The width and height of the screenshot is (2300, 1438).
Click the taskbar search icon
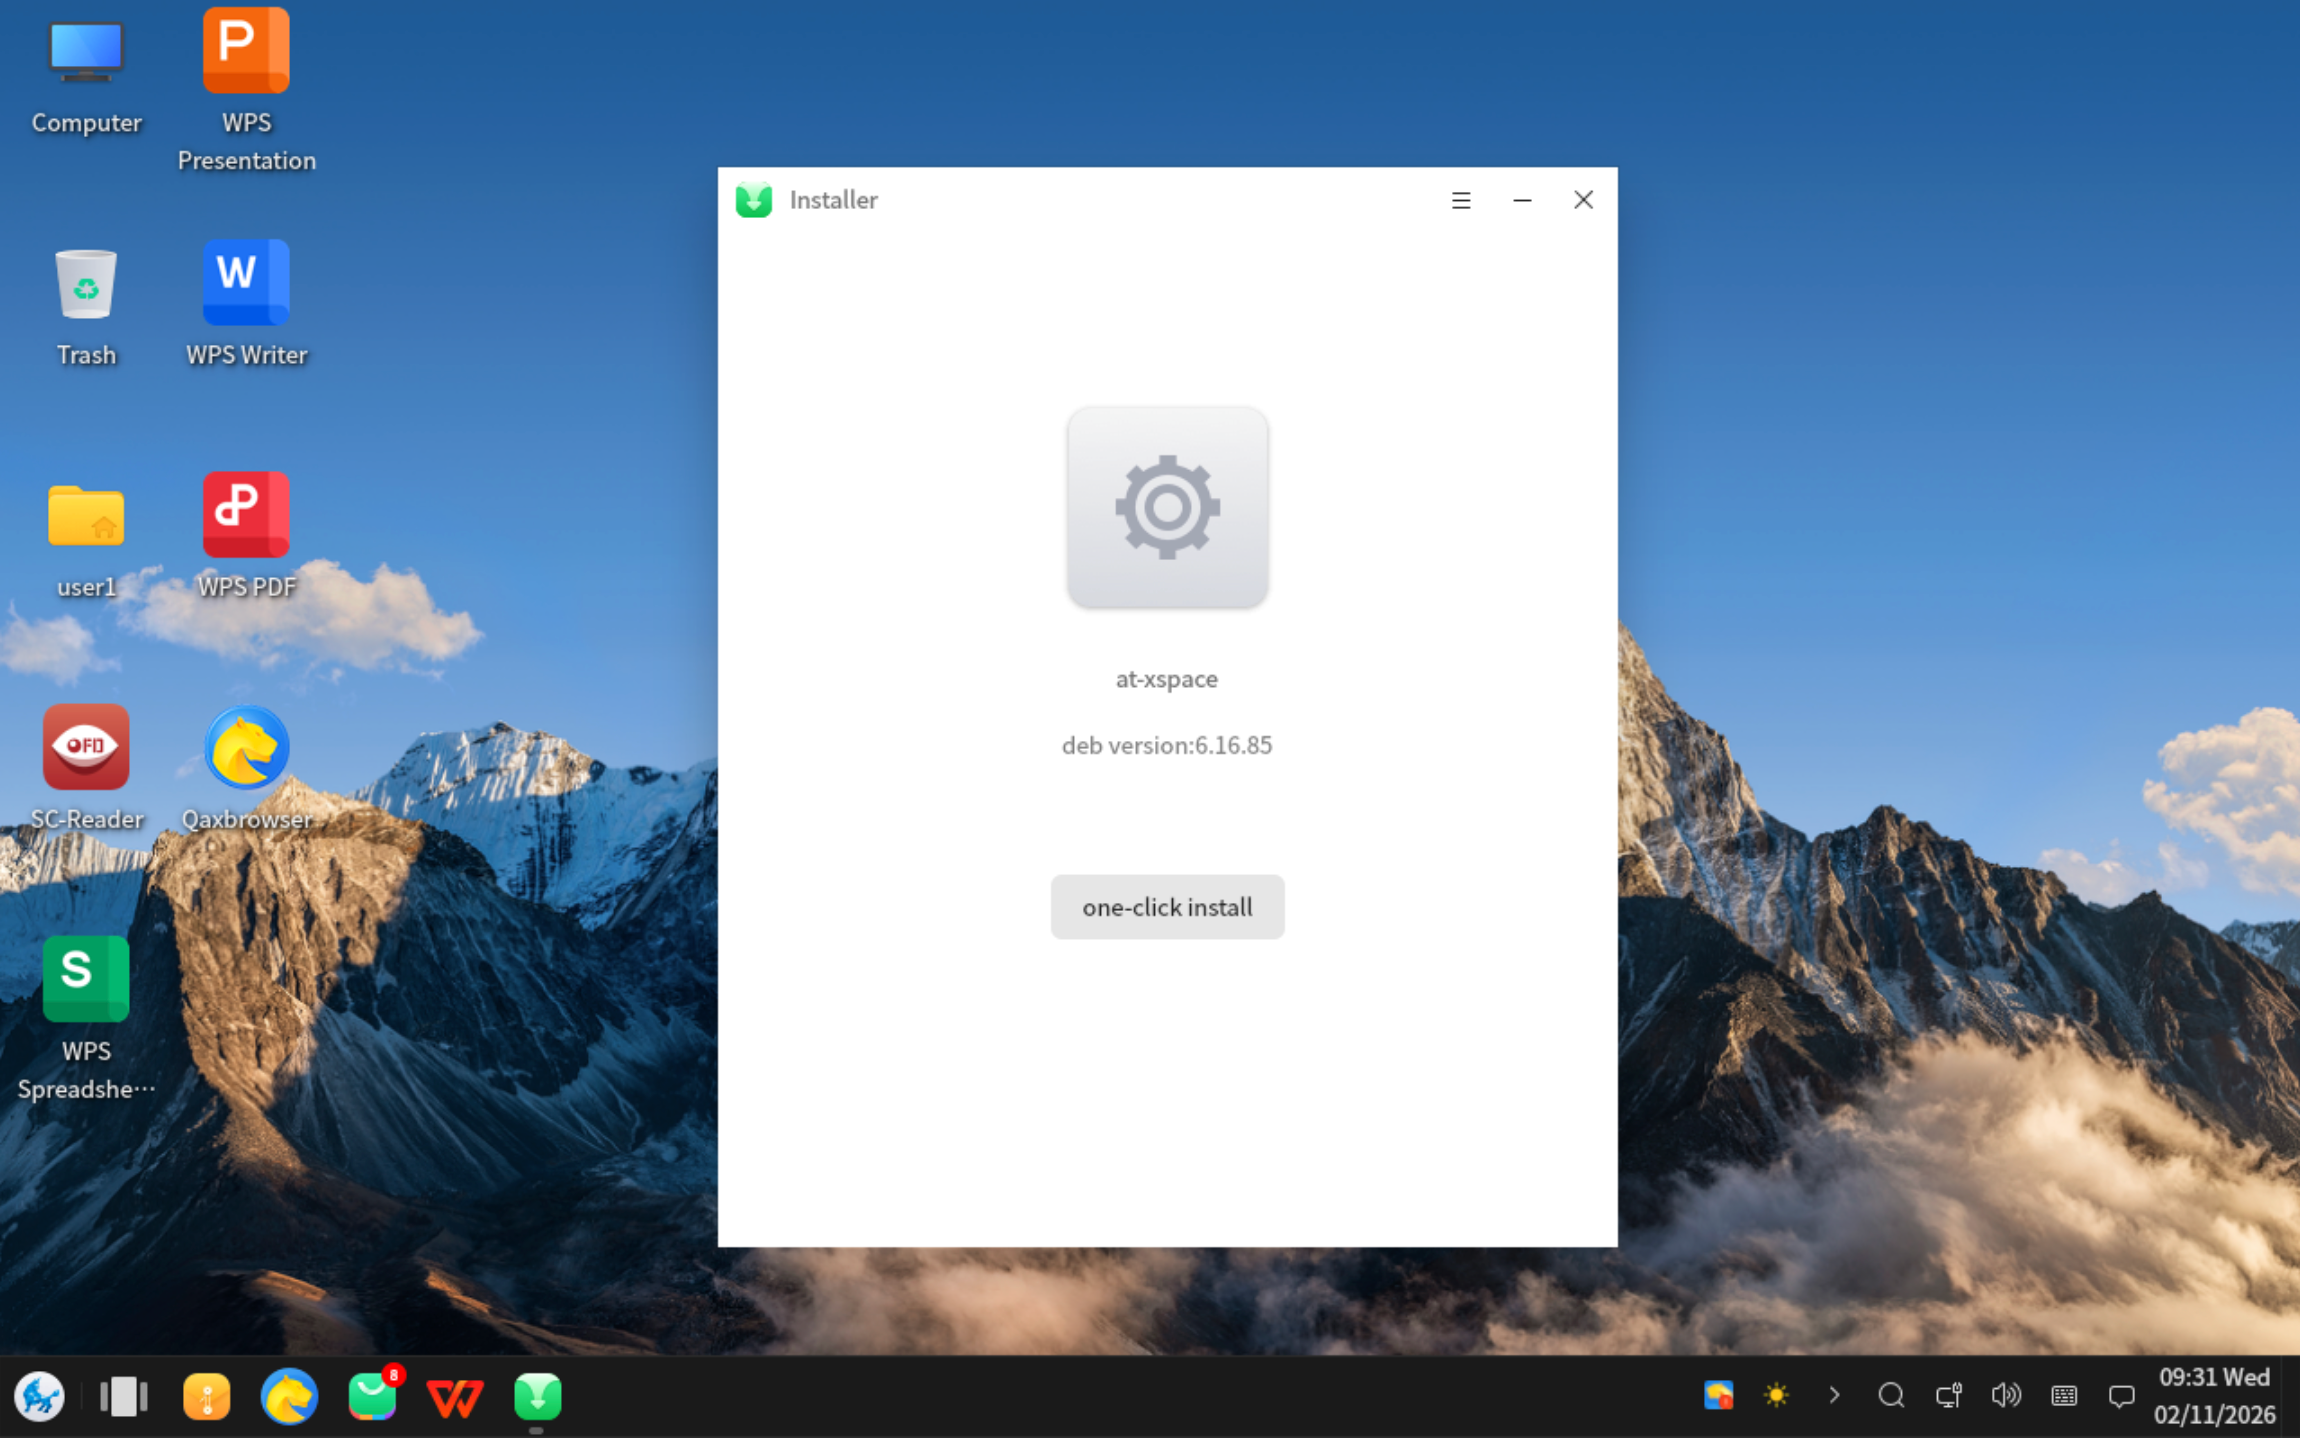coord(1890,1395)
